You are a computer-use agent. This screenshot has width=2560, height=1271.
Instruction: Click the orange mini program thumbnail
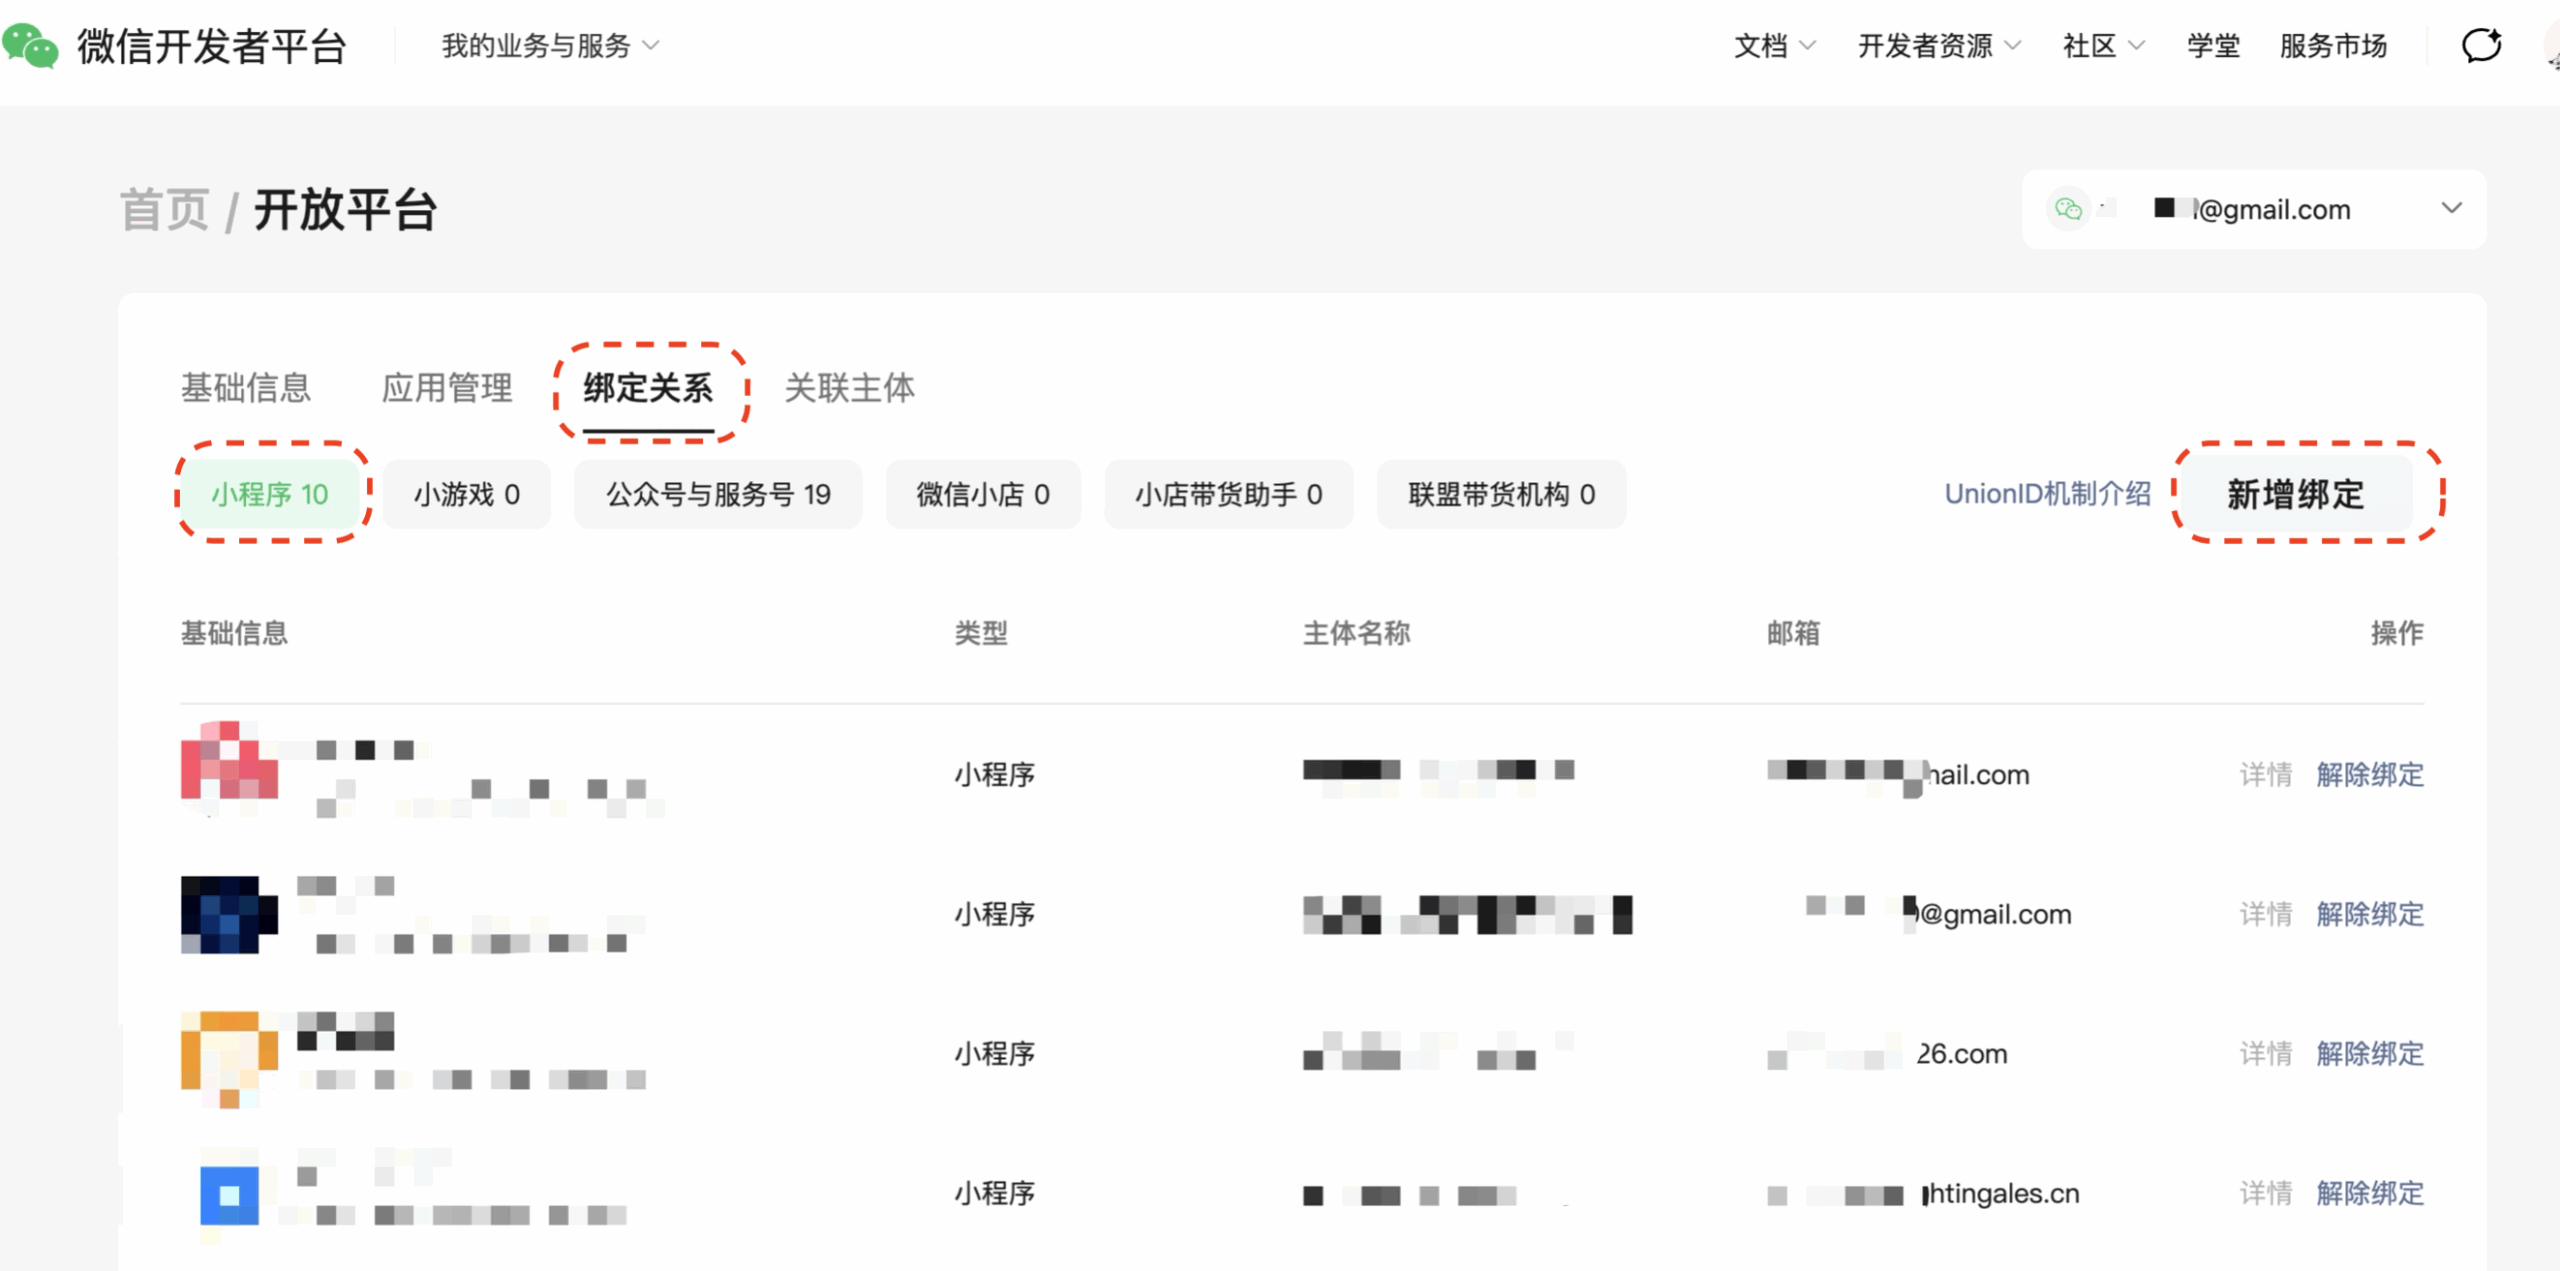coord(229,1055)
